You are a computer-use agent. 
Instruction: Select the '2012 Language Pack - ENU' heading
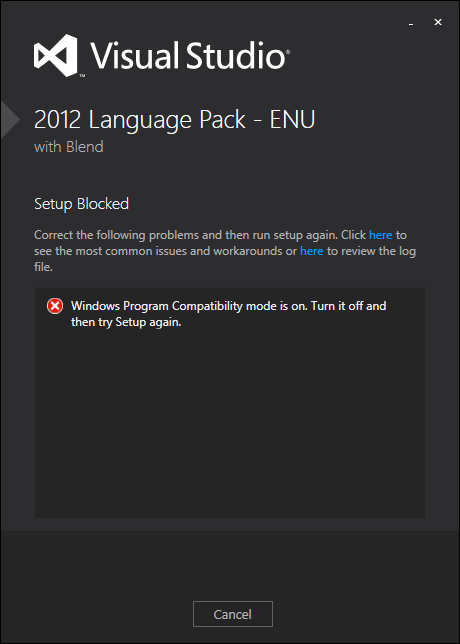coord(175,120)
